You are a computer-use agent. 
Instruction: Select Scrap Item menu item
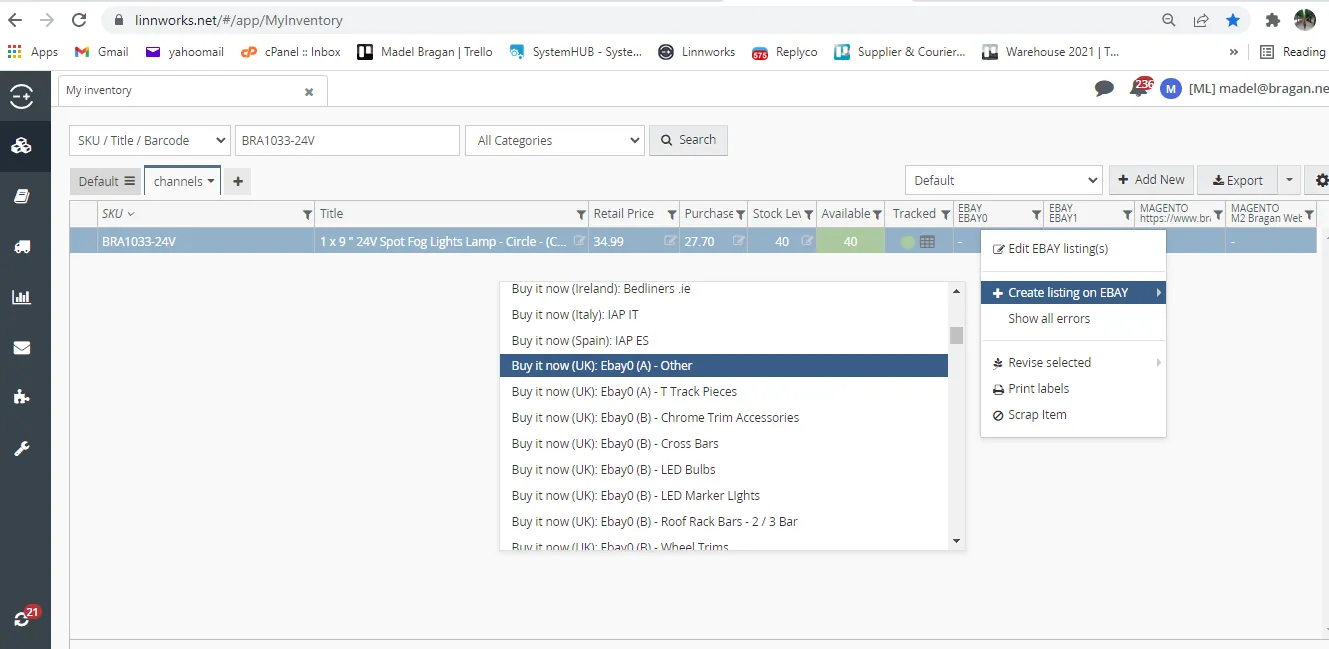point(1073,415)
